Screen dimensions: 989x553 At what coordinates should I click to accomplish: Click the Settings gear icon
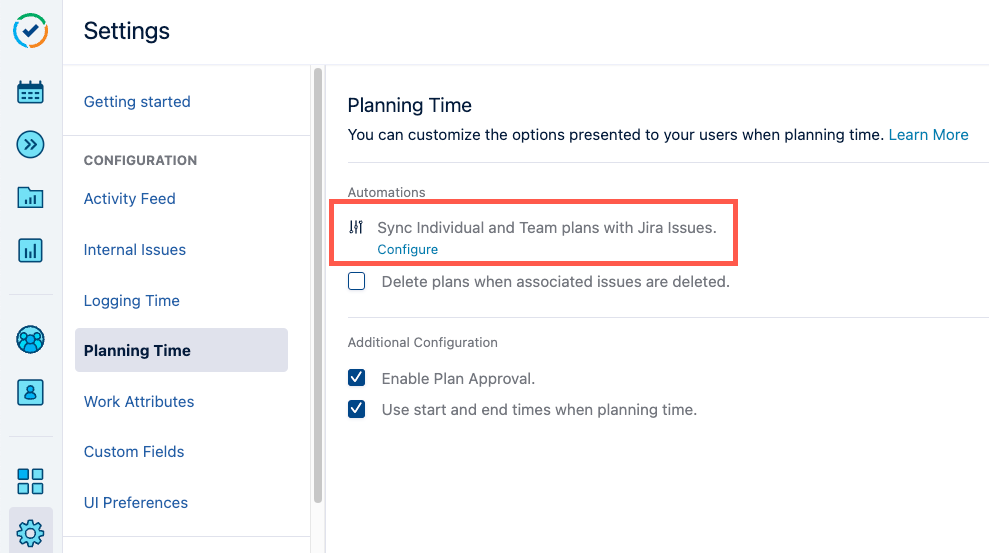pos(30,533)
